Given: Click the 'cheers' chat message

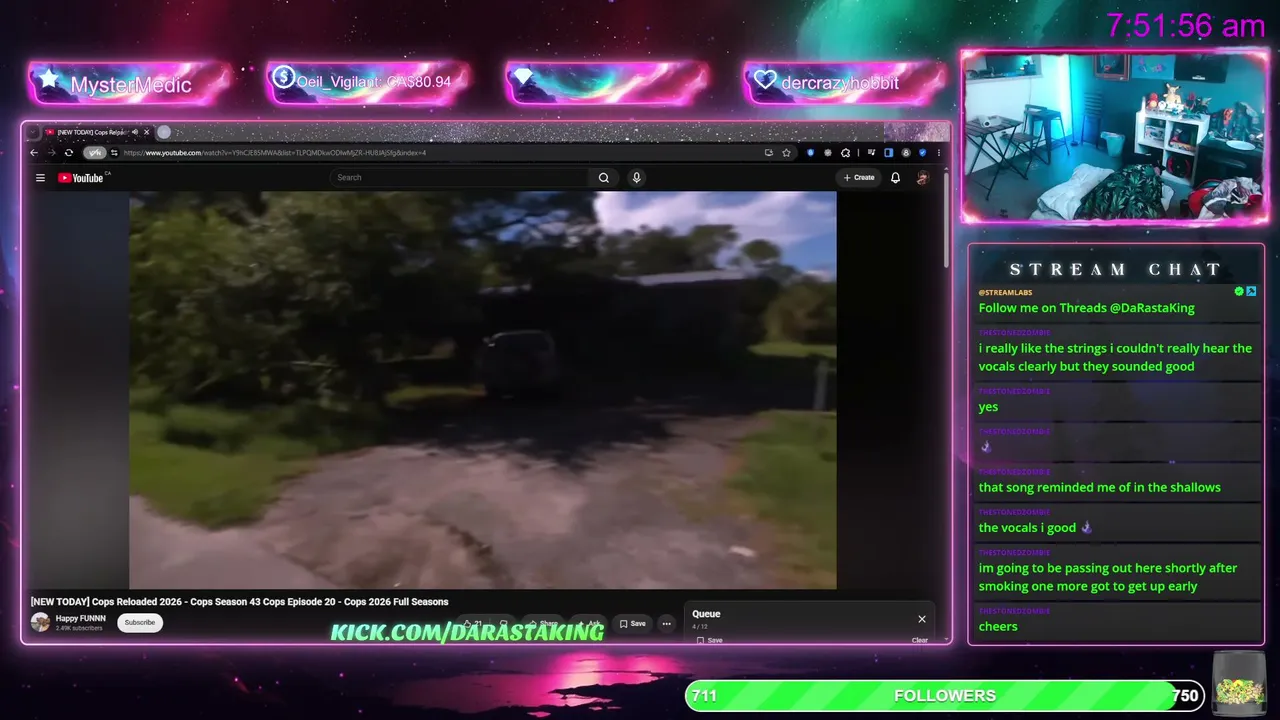Looking at the screenshot, I should pyautogui.click(x=998, y=626).
